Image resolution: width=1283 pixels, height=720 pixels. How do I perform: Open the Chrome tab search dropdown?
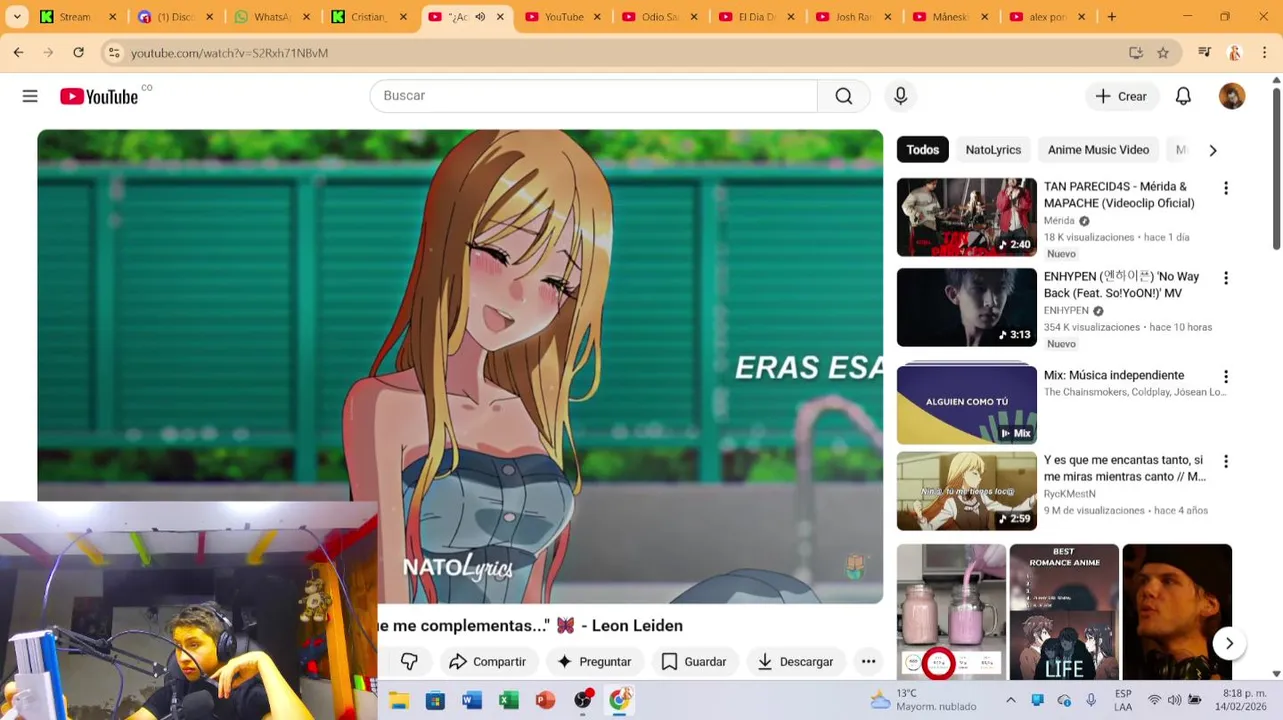coord(17,17)
